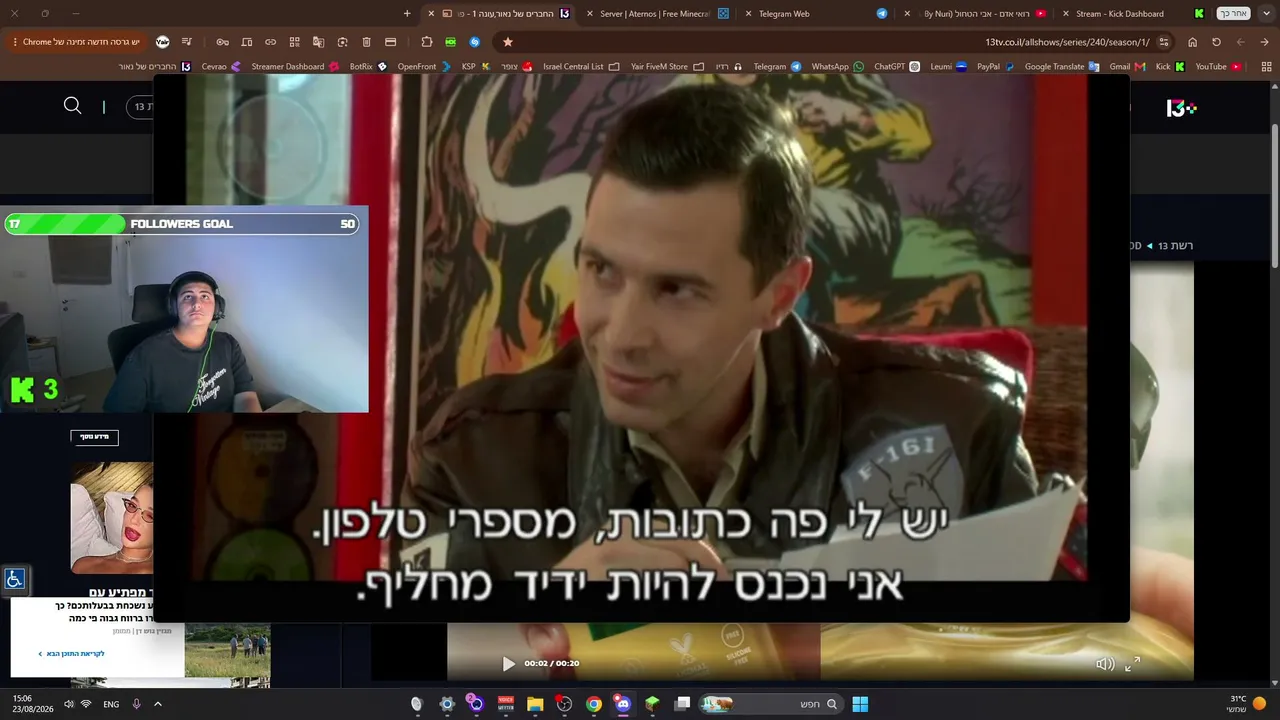Toggle the taskbar microphone icon

(x=137, y=704)
